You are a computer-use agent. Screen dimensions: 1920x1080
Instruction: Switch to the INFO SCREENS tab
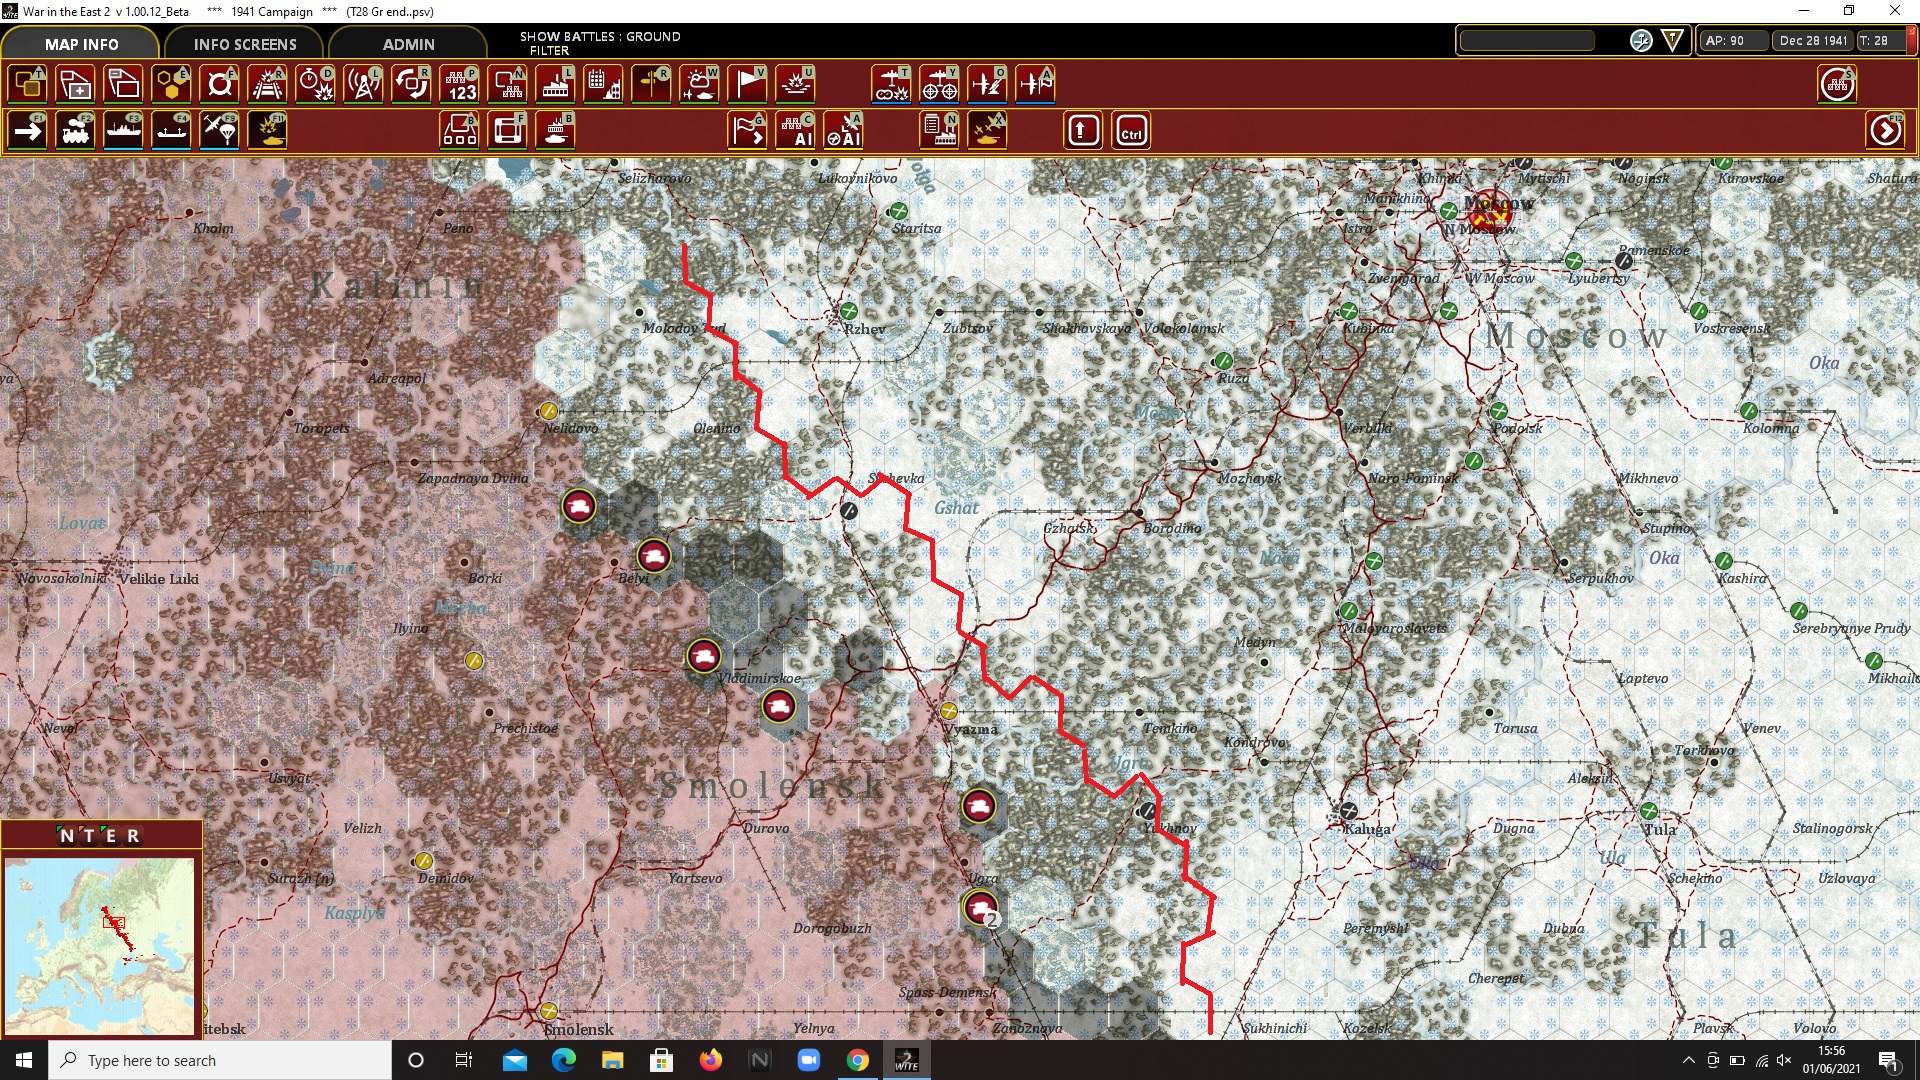245,44
